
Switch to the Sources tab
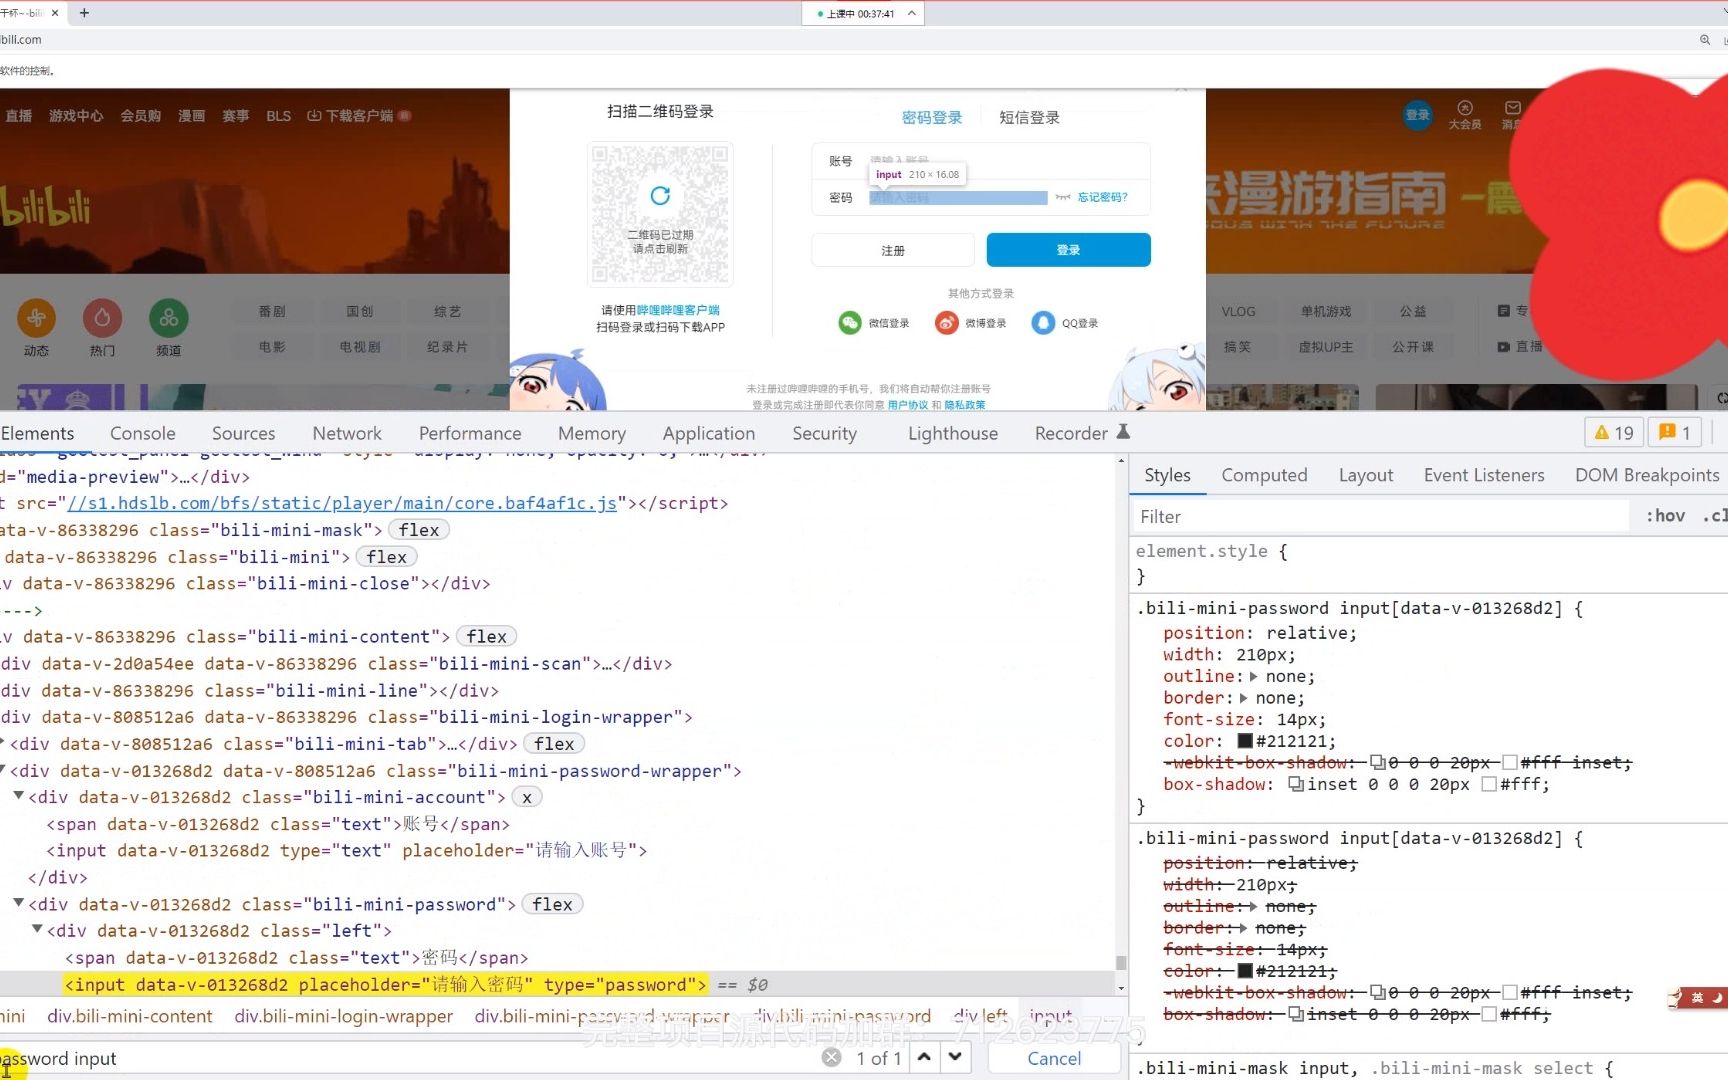[x=243, y=433]
